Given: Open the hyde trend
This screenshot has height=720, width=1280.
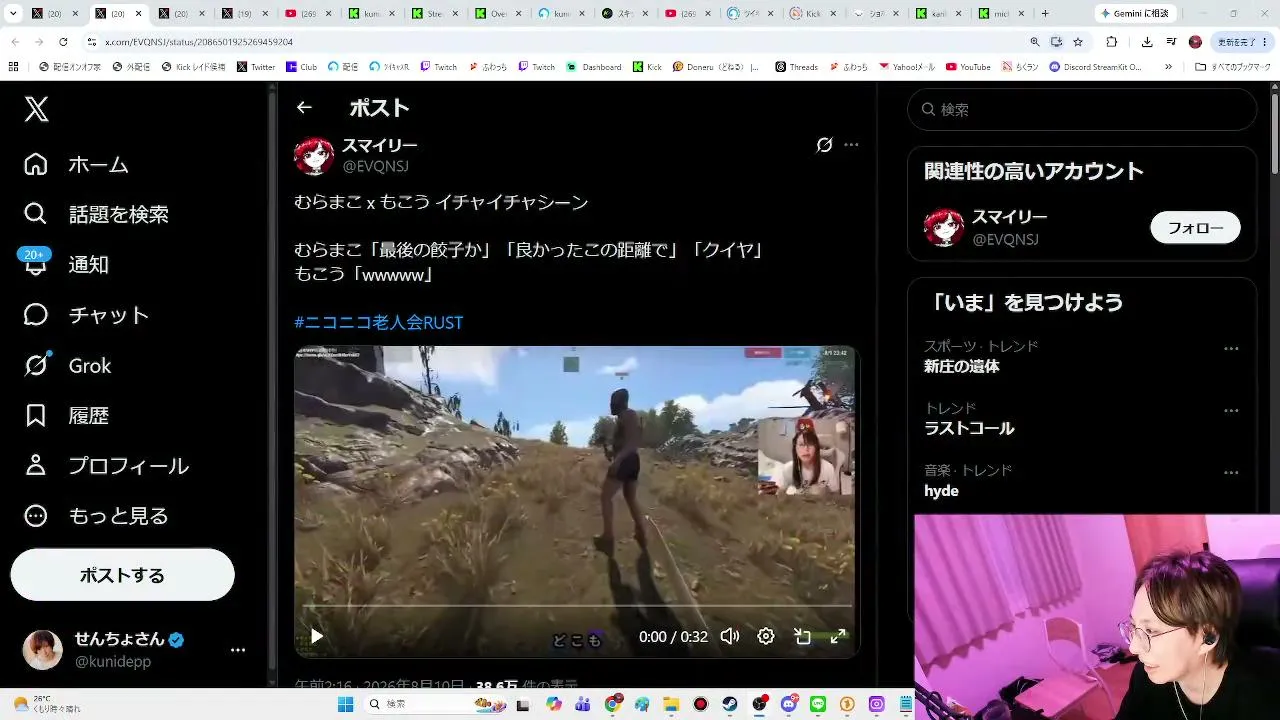Looking at the screenshot, I should pyautogui.click(x=942, y=491).
